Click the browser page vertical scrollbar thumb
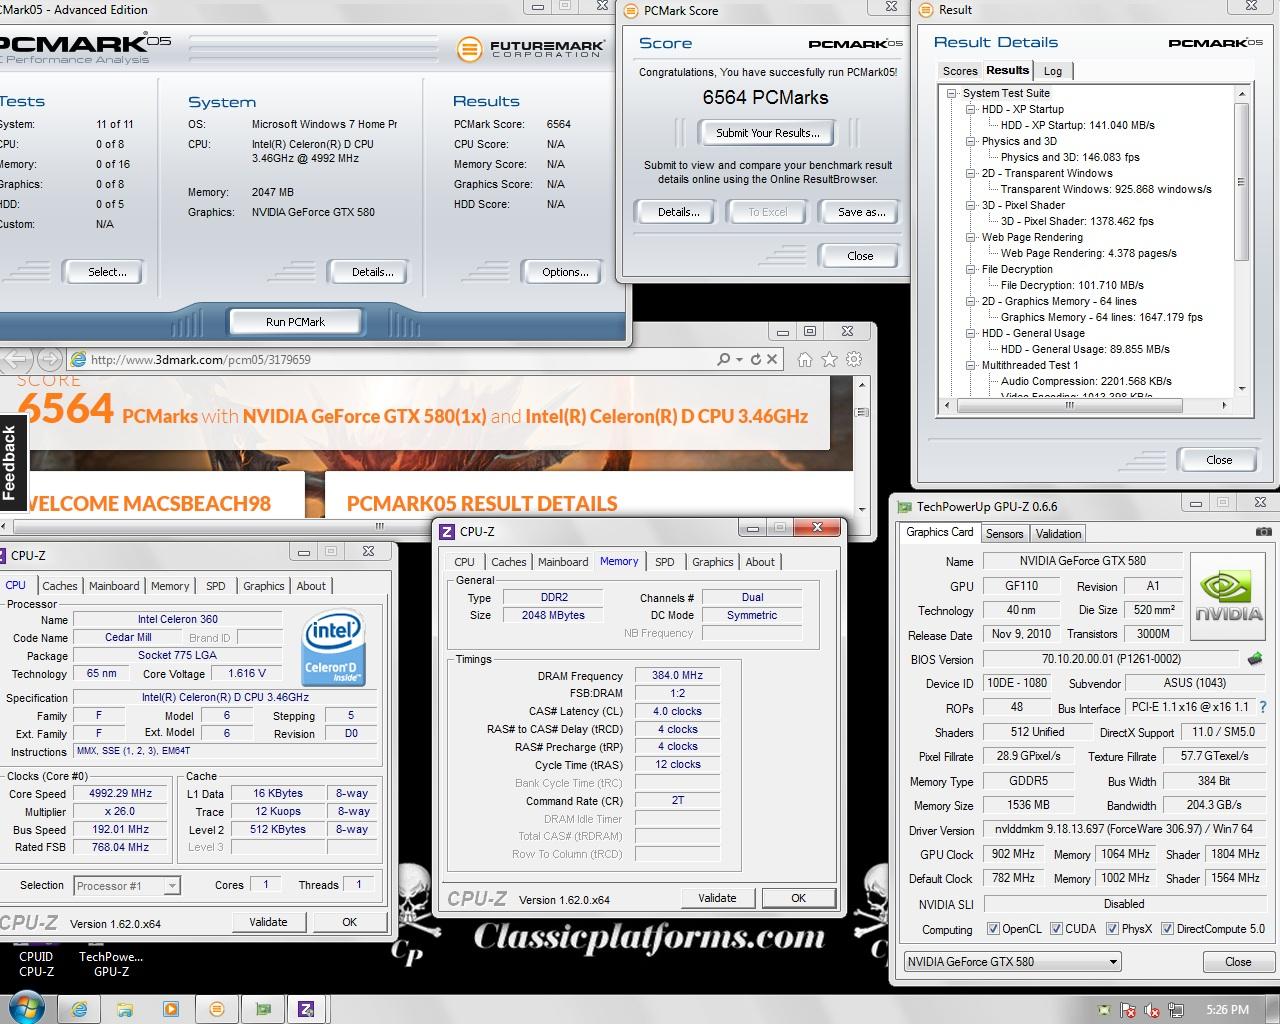Screen dimensions: 1280x1024 [x=862, y=412]
